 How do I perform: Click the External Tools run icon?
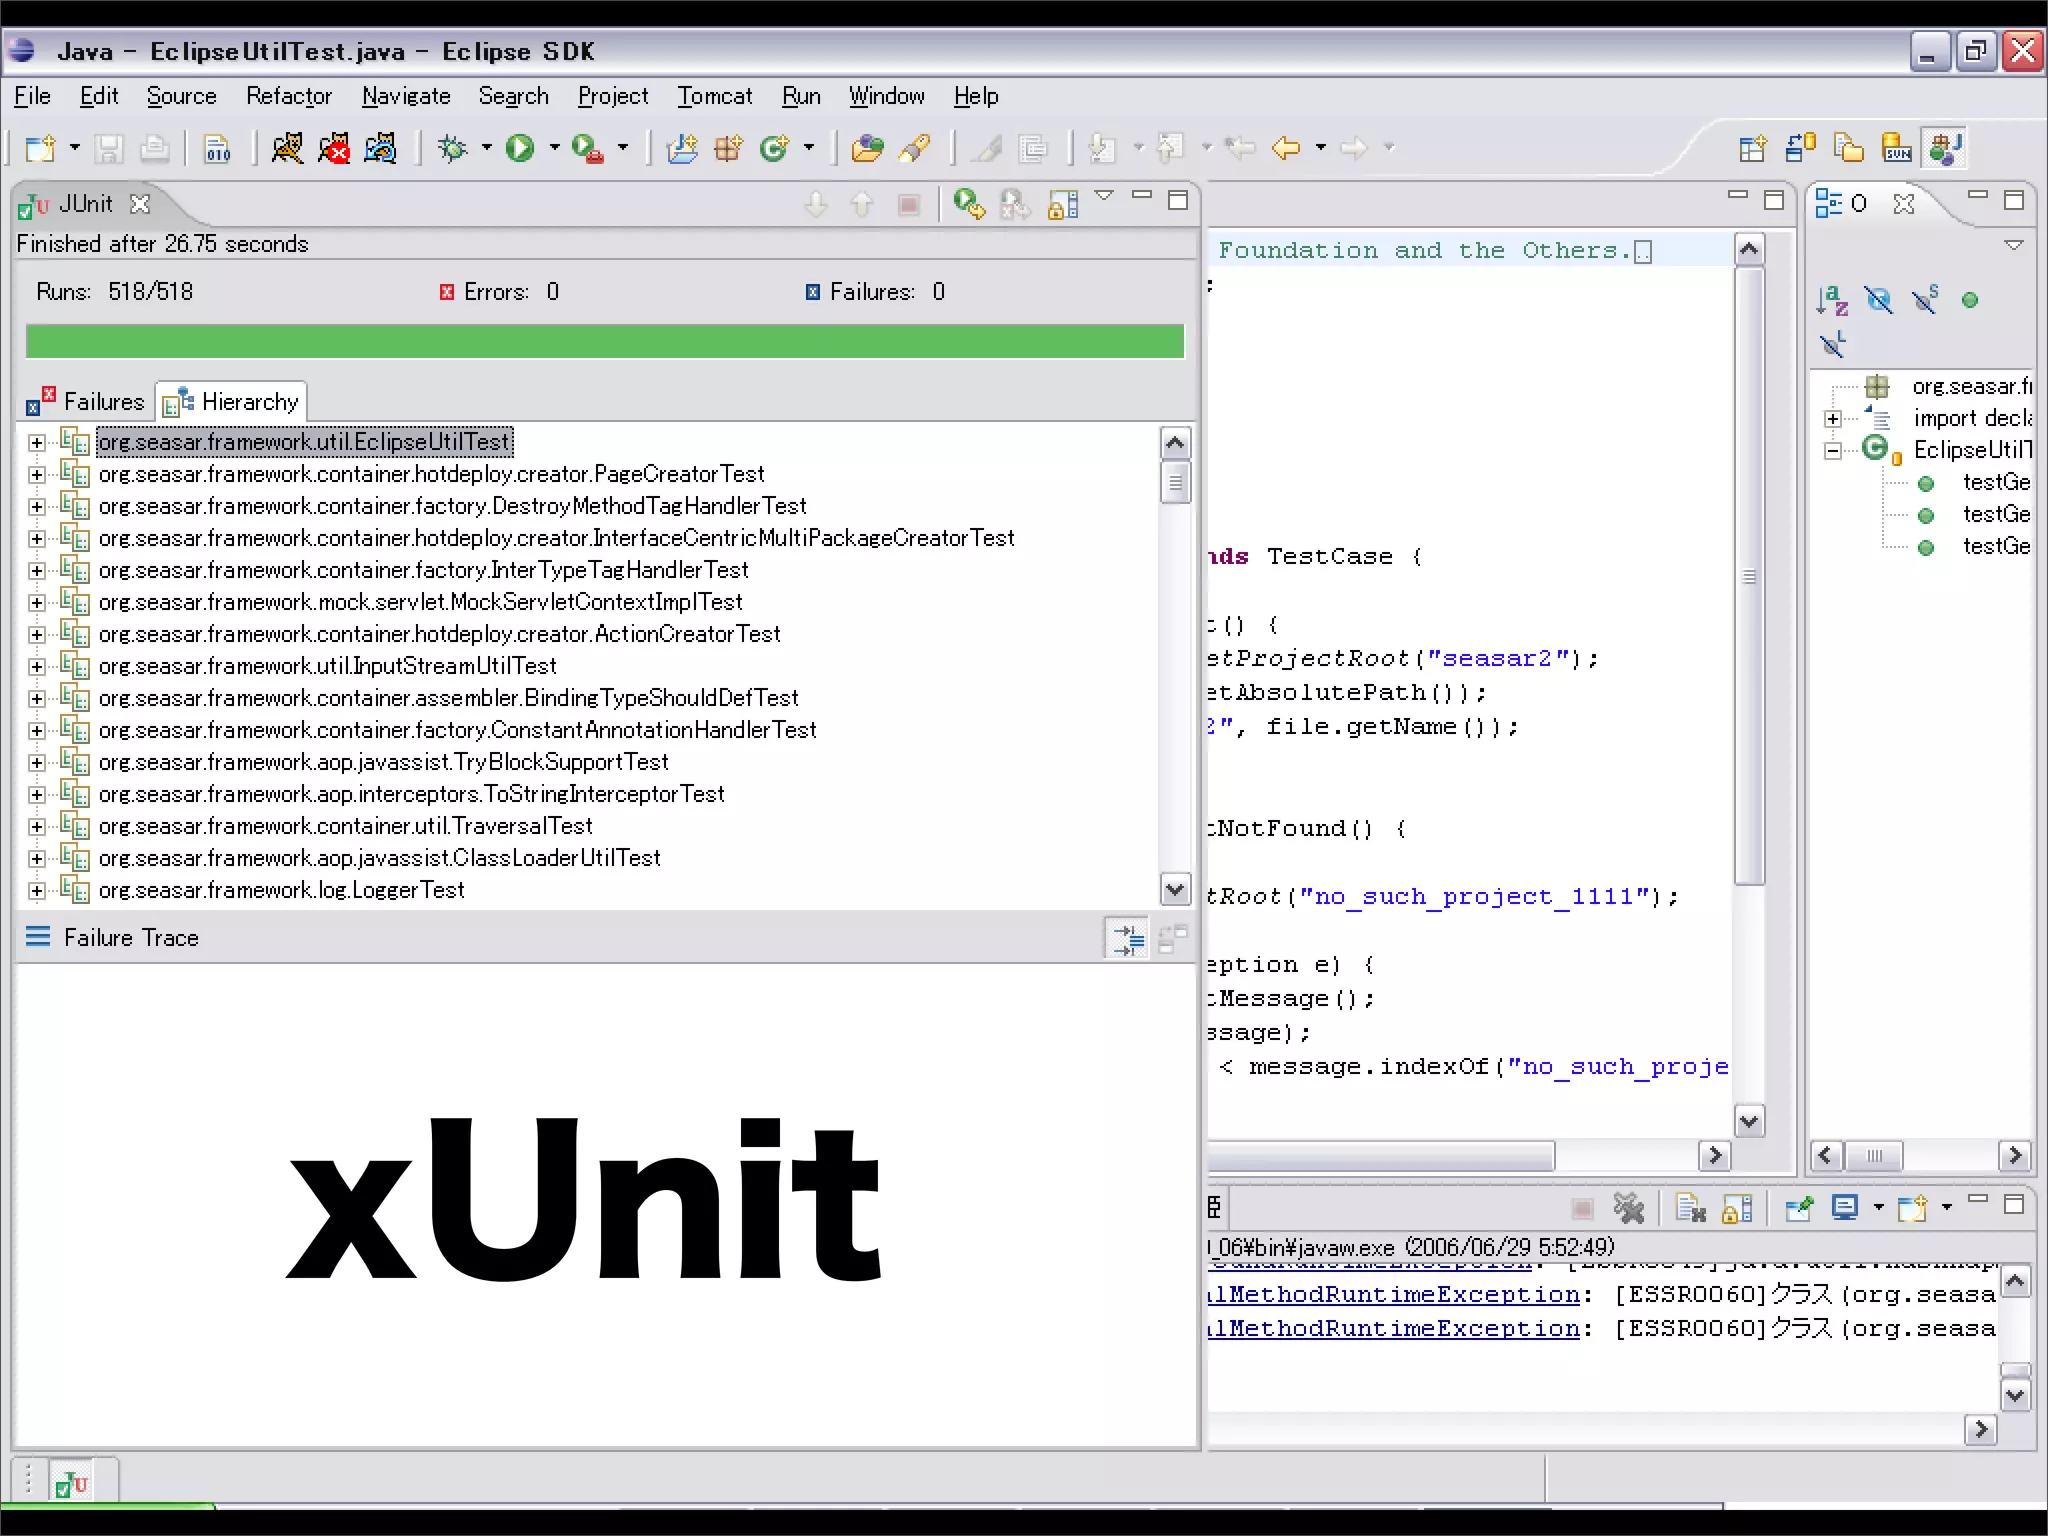point(587,149)
